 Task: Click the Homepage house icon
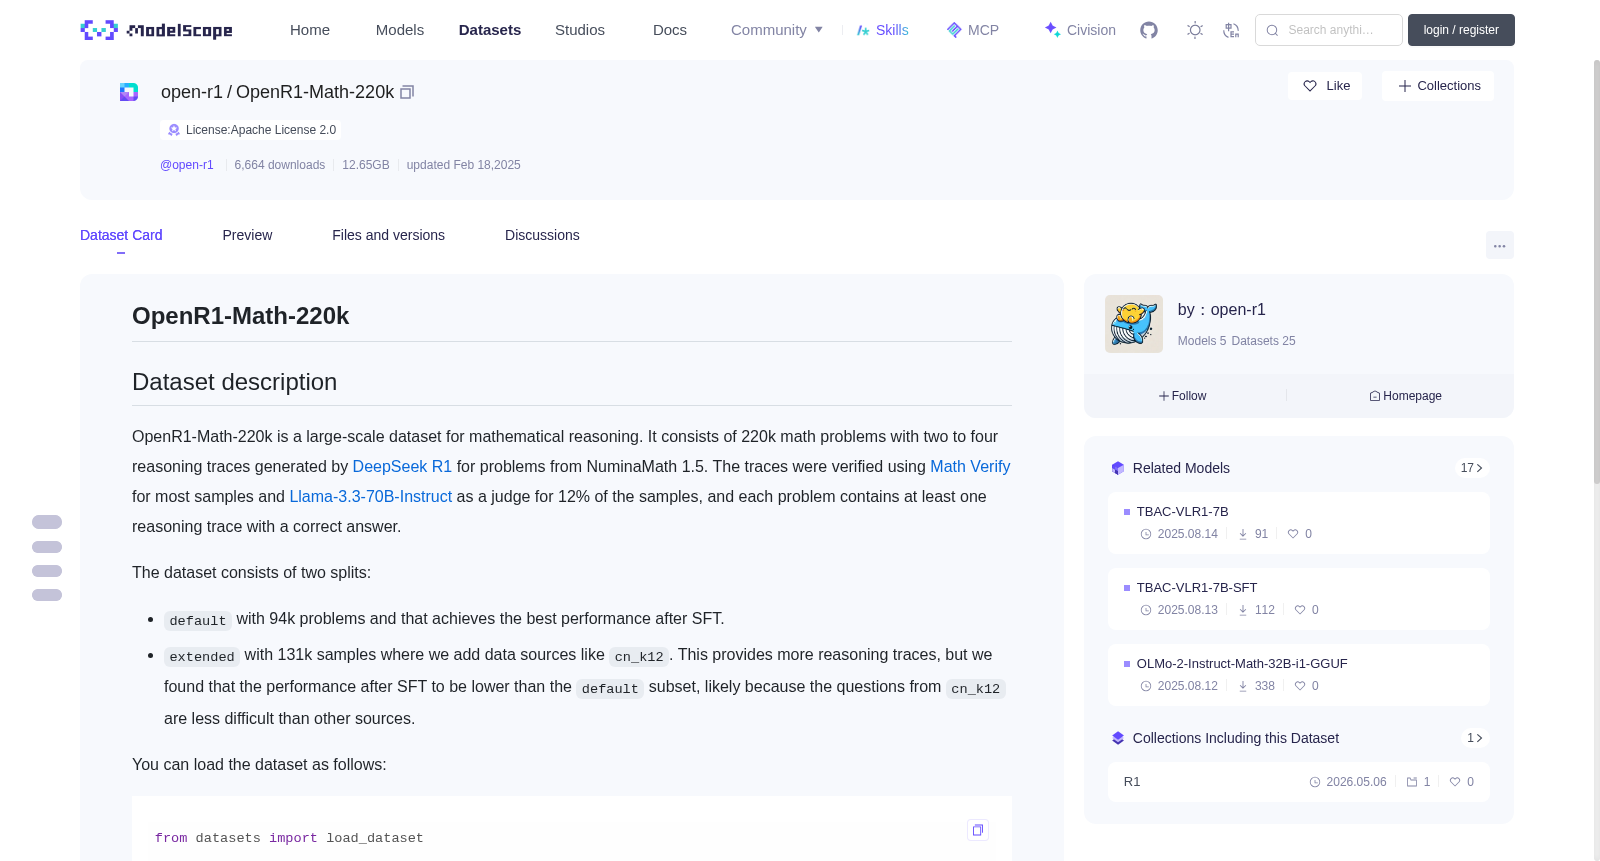[x=1375, y=396]
